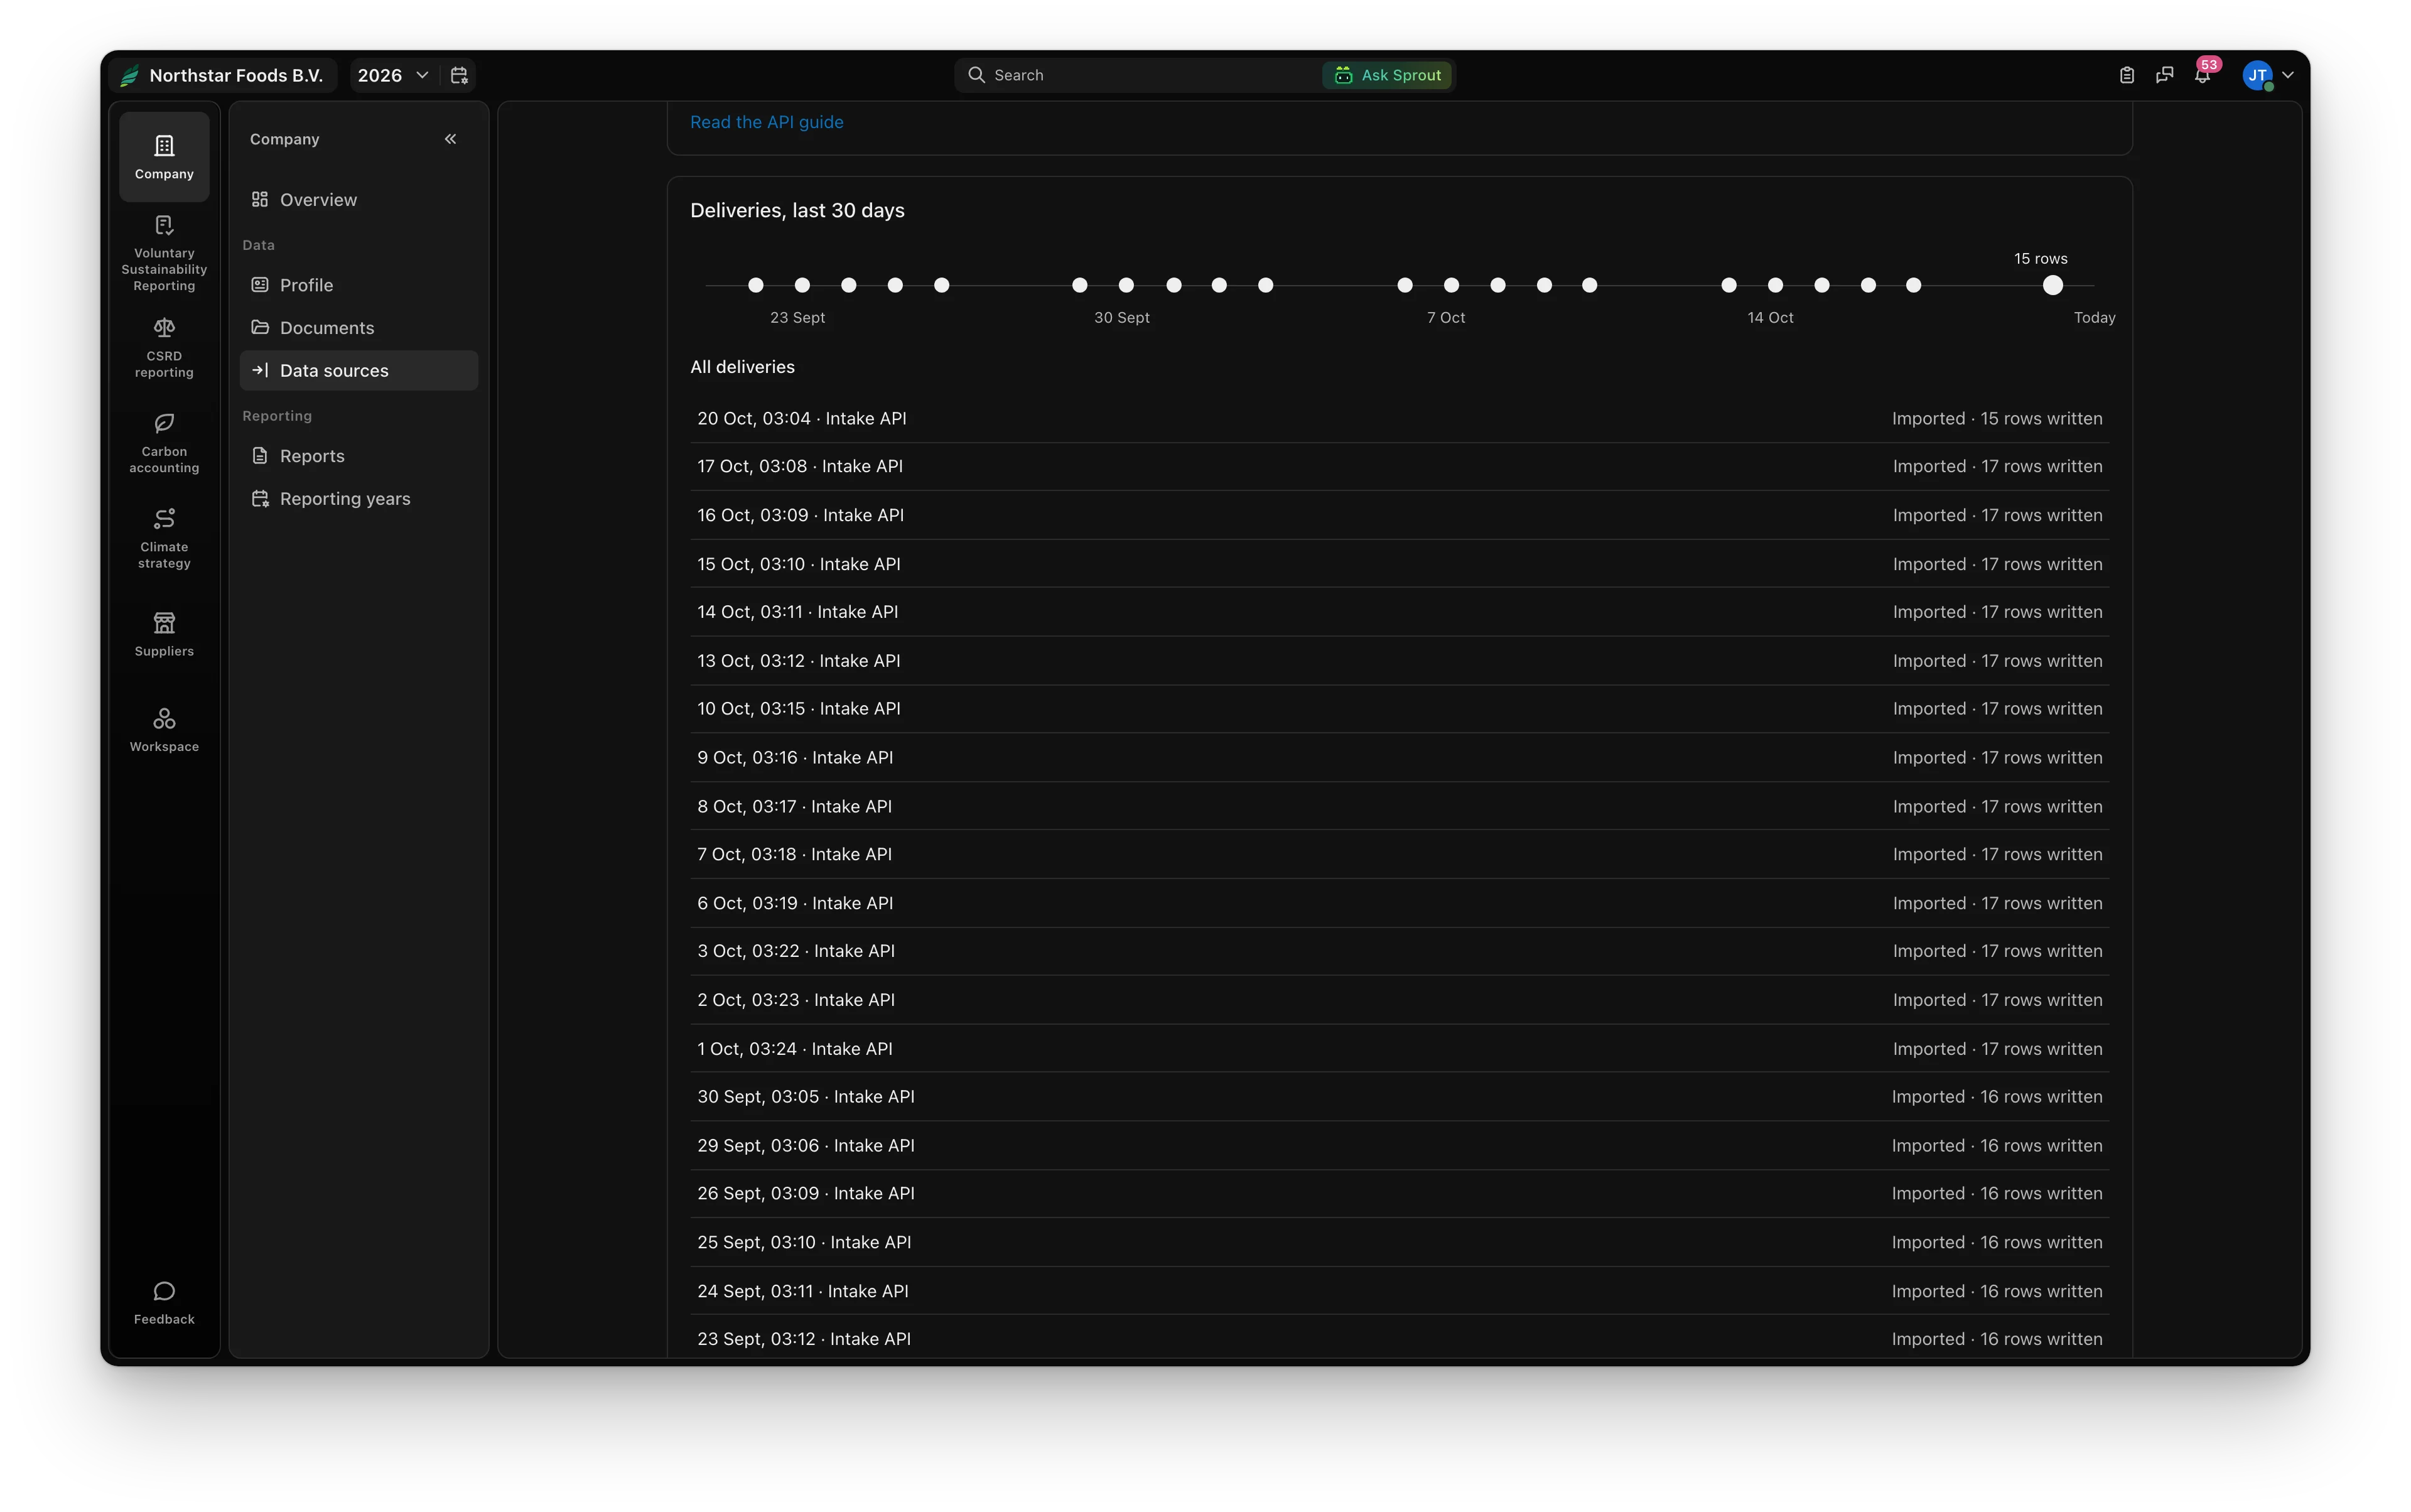Select Profile in the Data menu

[359, 285]
